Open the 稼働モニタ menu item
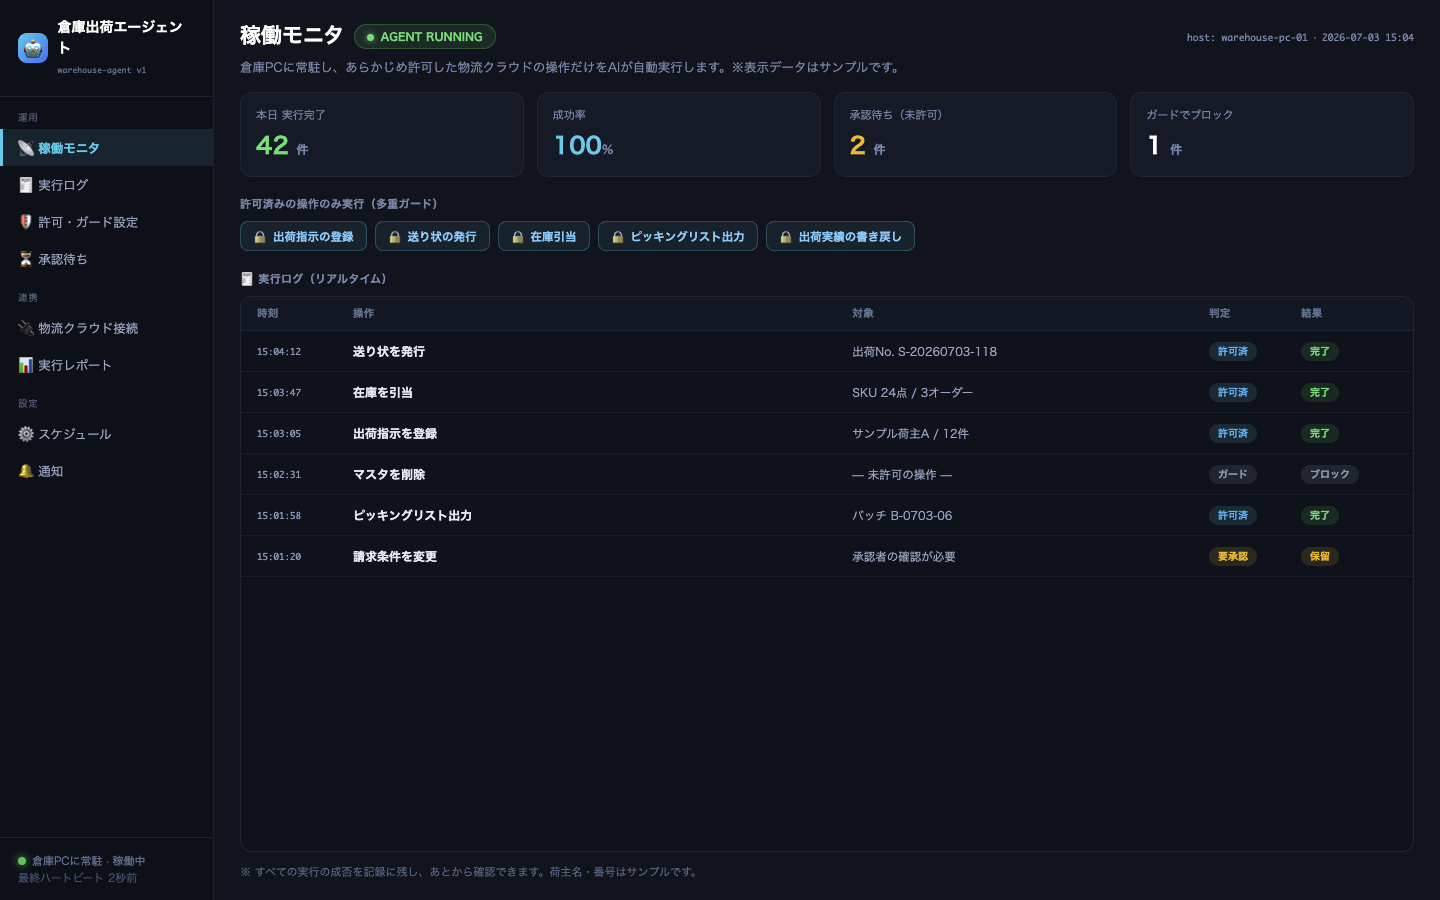 pos(106,148)
